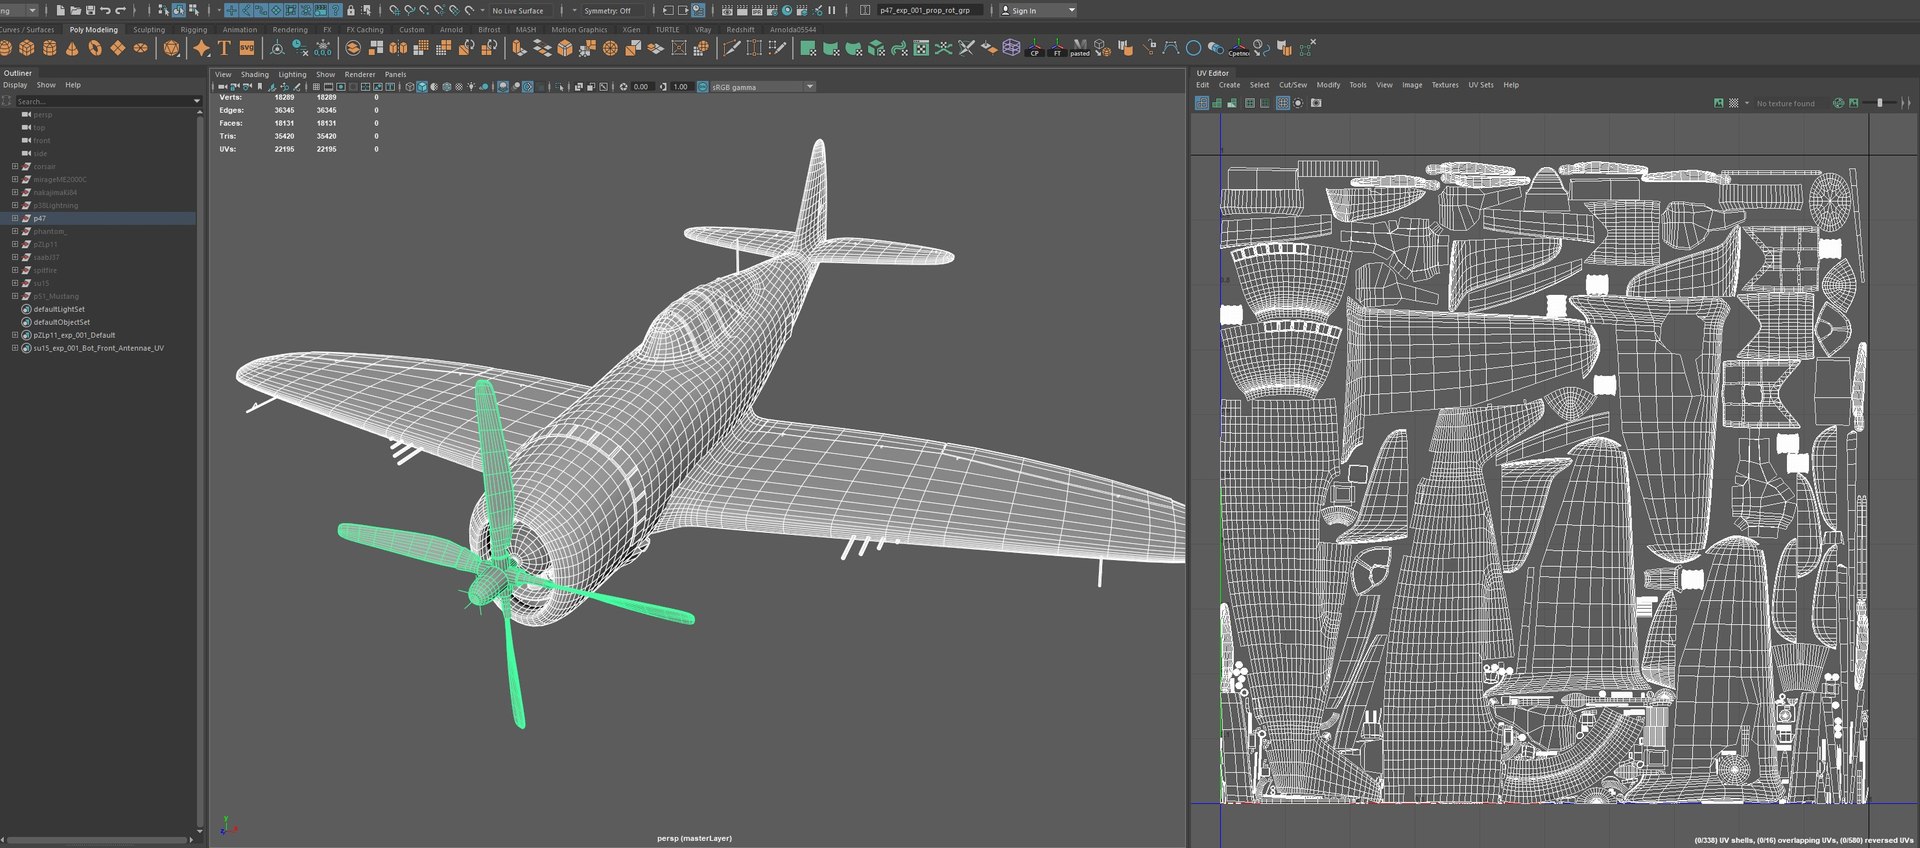Switch to the Rigging shelf tab
This screenshot has height=848, width=1920.
coord(194,29)
